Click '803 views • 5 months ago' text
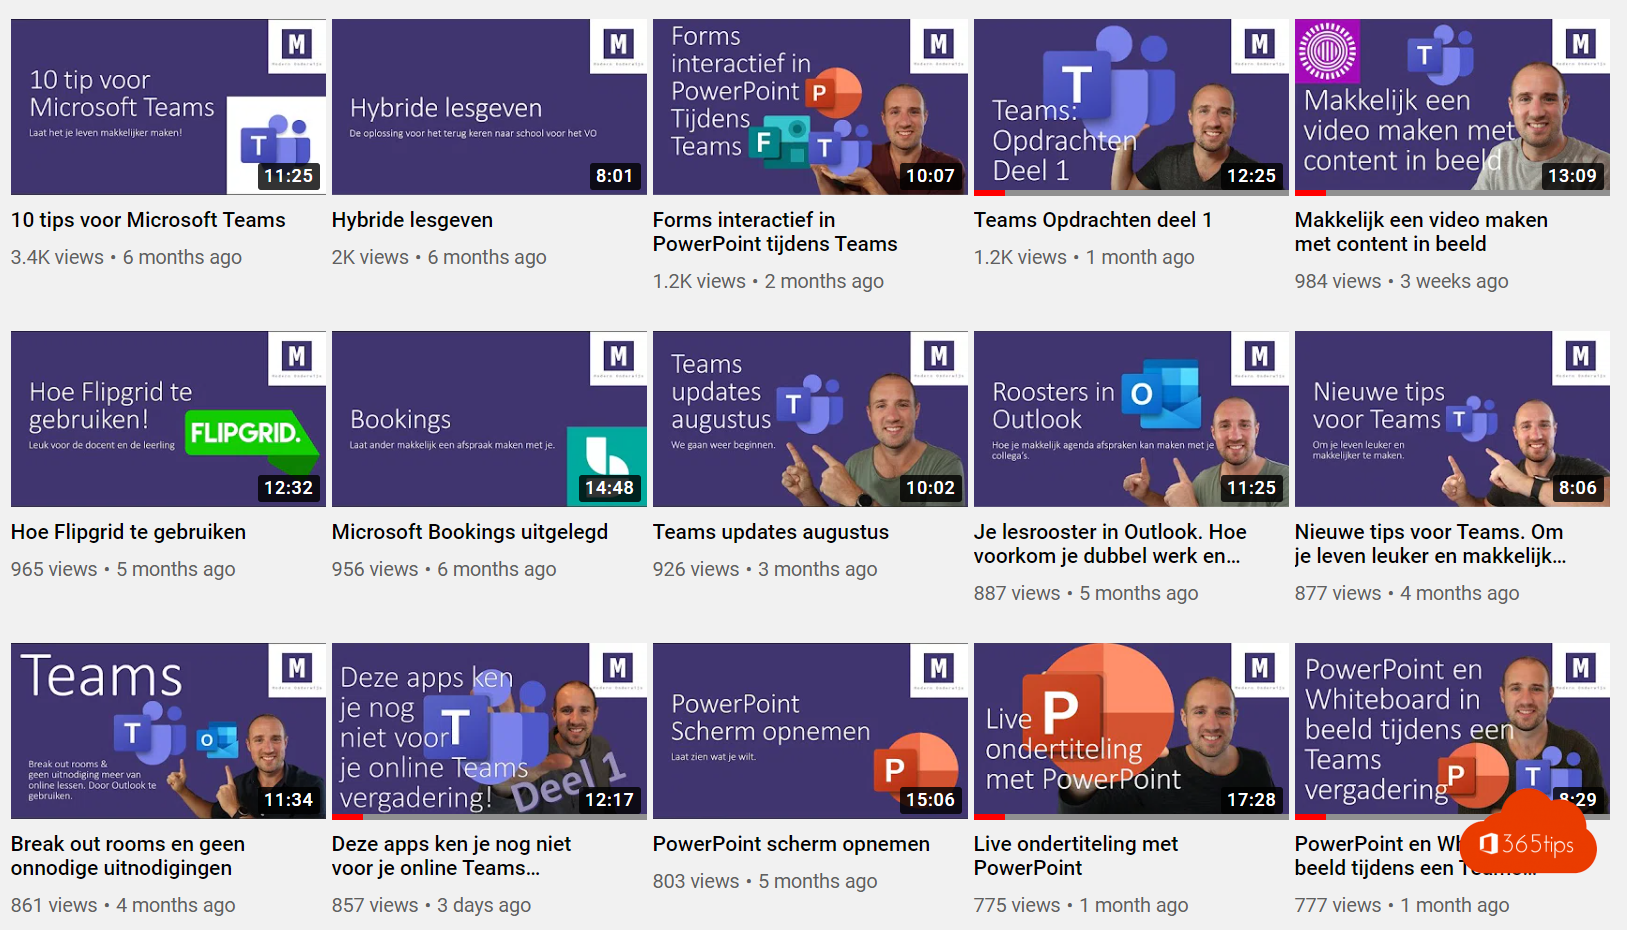 [x=765, y=881]
